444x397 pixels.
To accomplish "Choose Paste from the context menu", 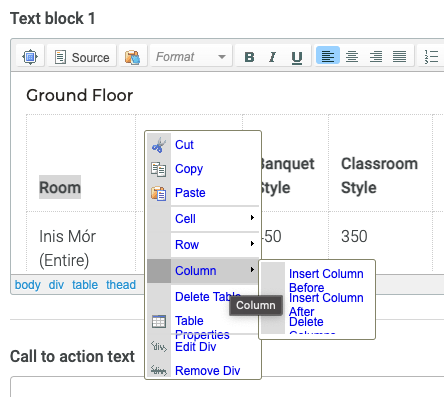I will coord(203,193).
